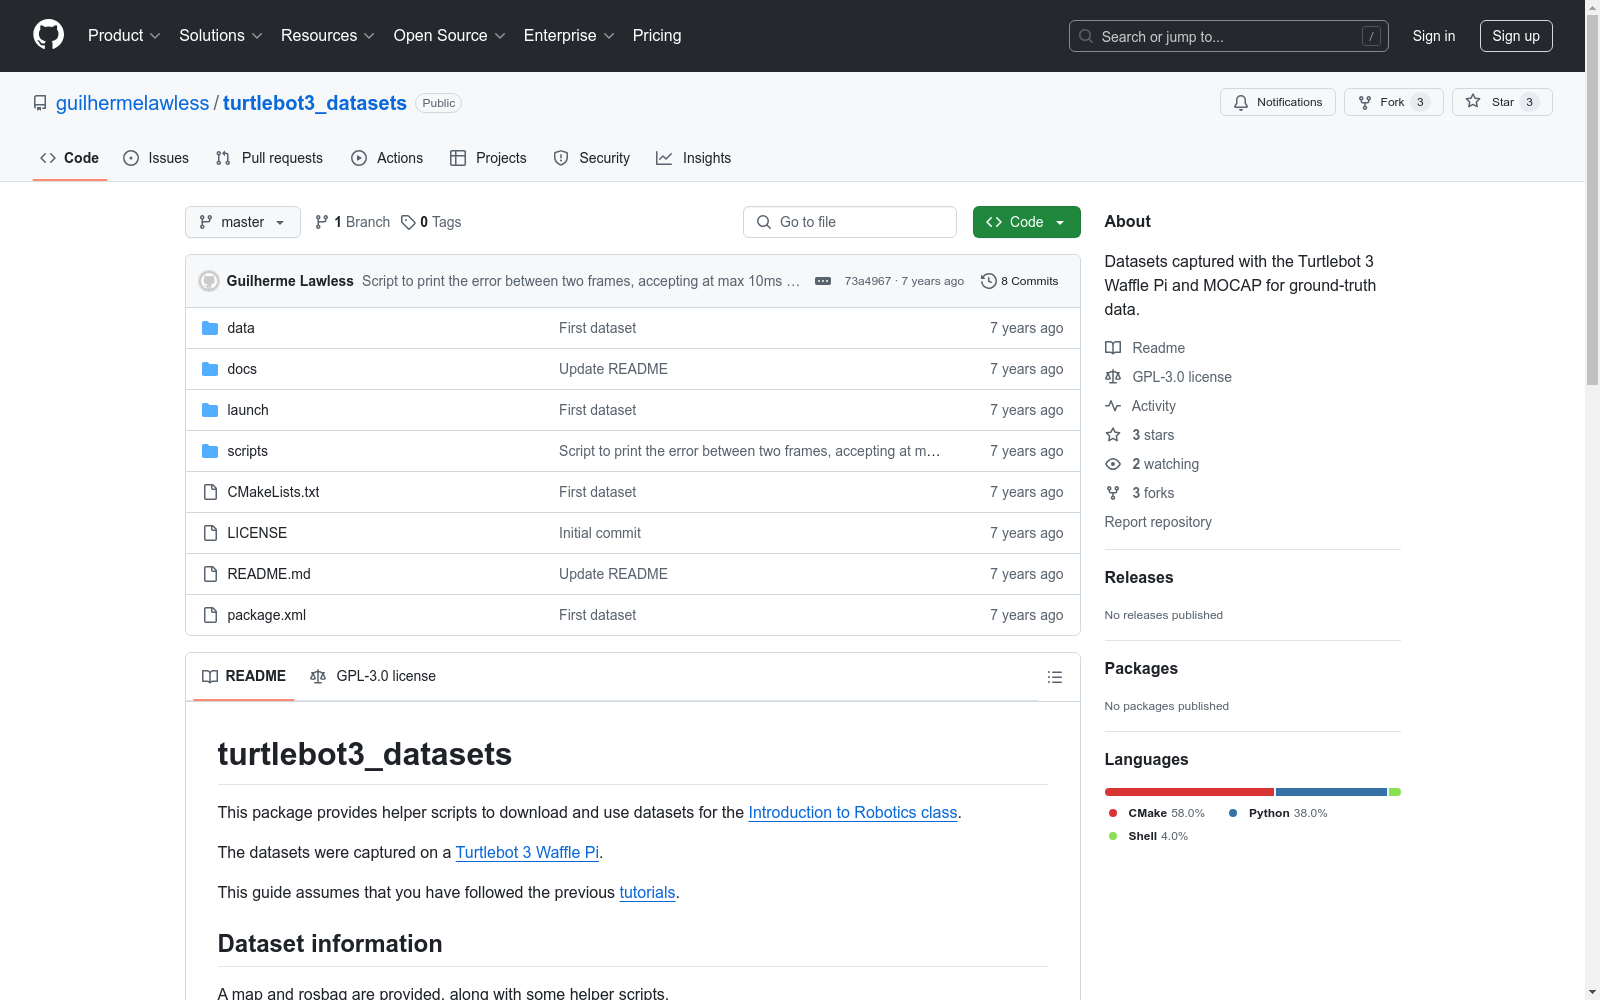
Task: Click Report repository link
Action: click(1158, 522)
